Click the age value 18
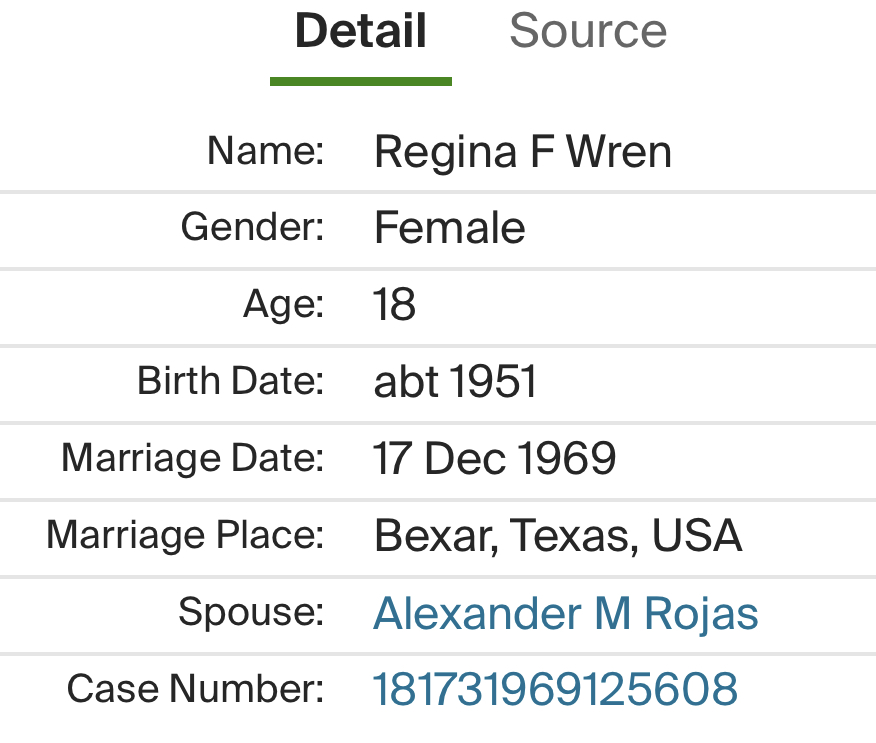 pyautogui.click(x=394, y=304)
